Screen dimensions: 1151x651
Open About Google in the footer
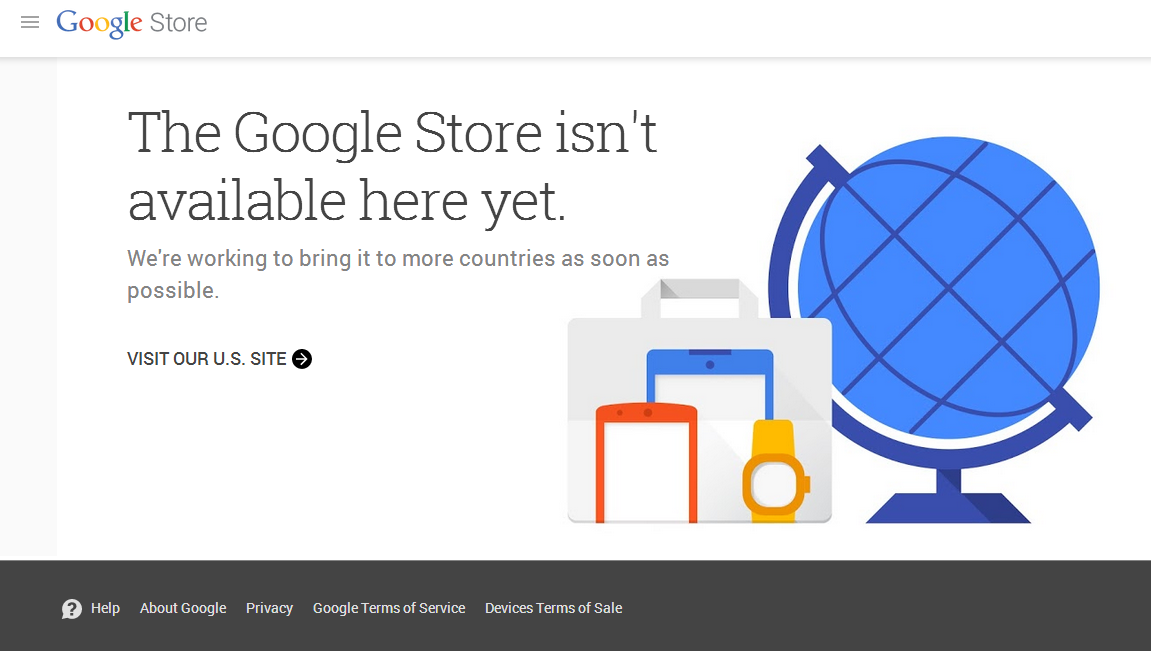pyautogui.click(x=183, y=608)
